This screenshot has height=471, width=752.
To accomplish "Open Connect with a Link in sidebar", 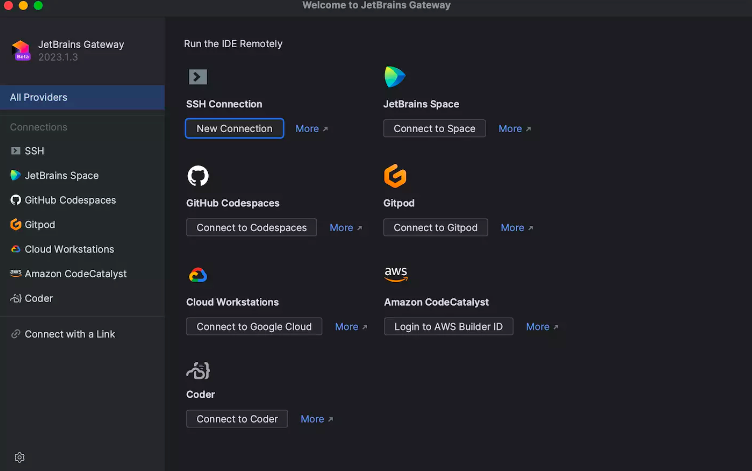I will 69,334.
